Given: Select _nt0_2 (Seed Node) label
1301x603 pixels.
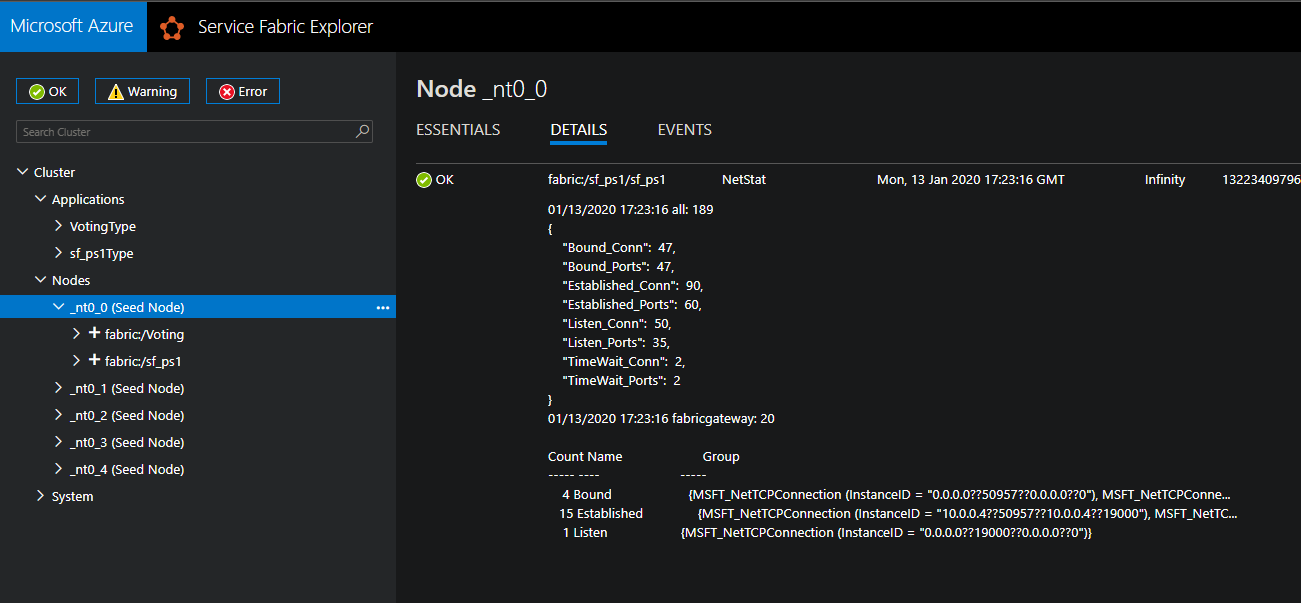Looking at the screenshot, I should point(127,415).
